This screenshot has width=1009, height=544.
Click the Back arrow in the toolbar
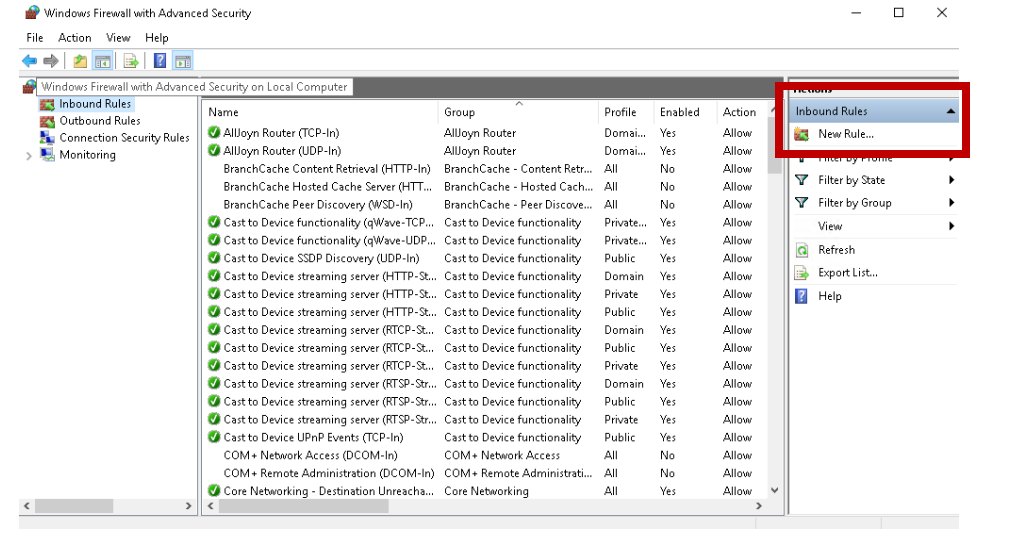coord(29,61)
